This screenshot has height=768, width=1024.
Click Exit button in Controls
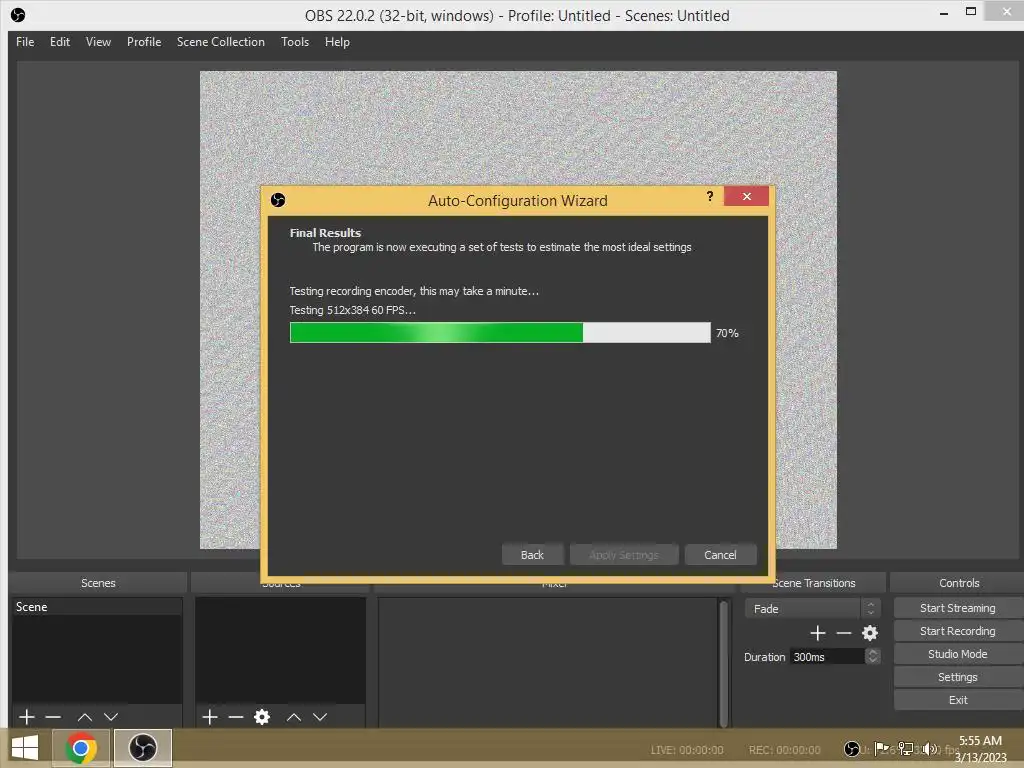coord(958,700)
